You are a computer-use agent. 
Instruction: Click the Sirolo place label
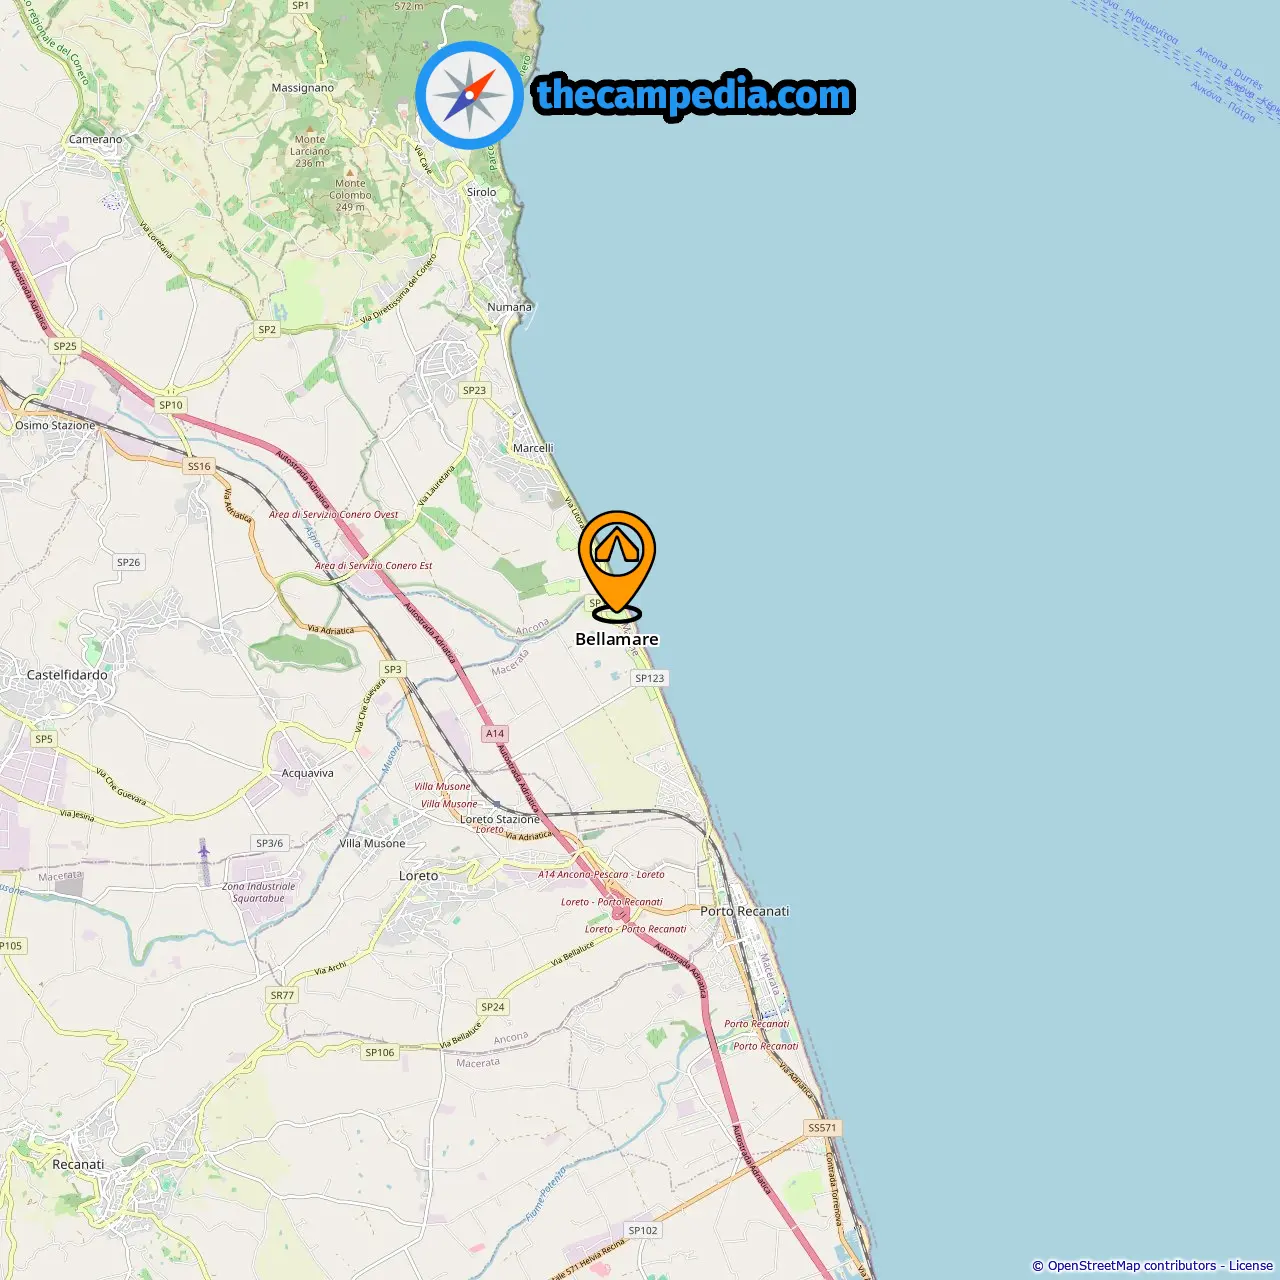[481, 192]
